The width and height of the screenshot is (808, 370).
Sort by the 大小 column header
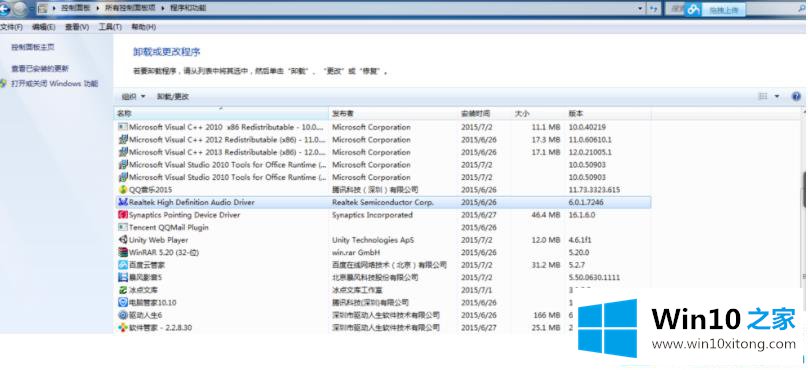(538, 113)
